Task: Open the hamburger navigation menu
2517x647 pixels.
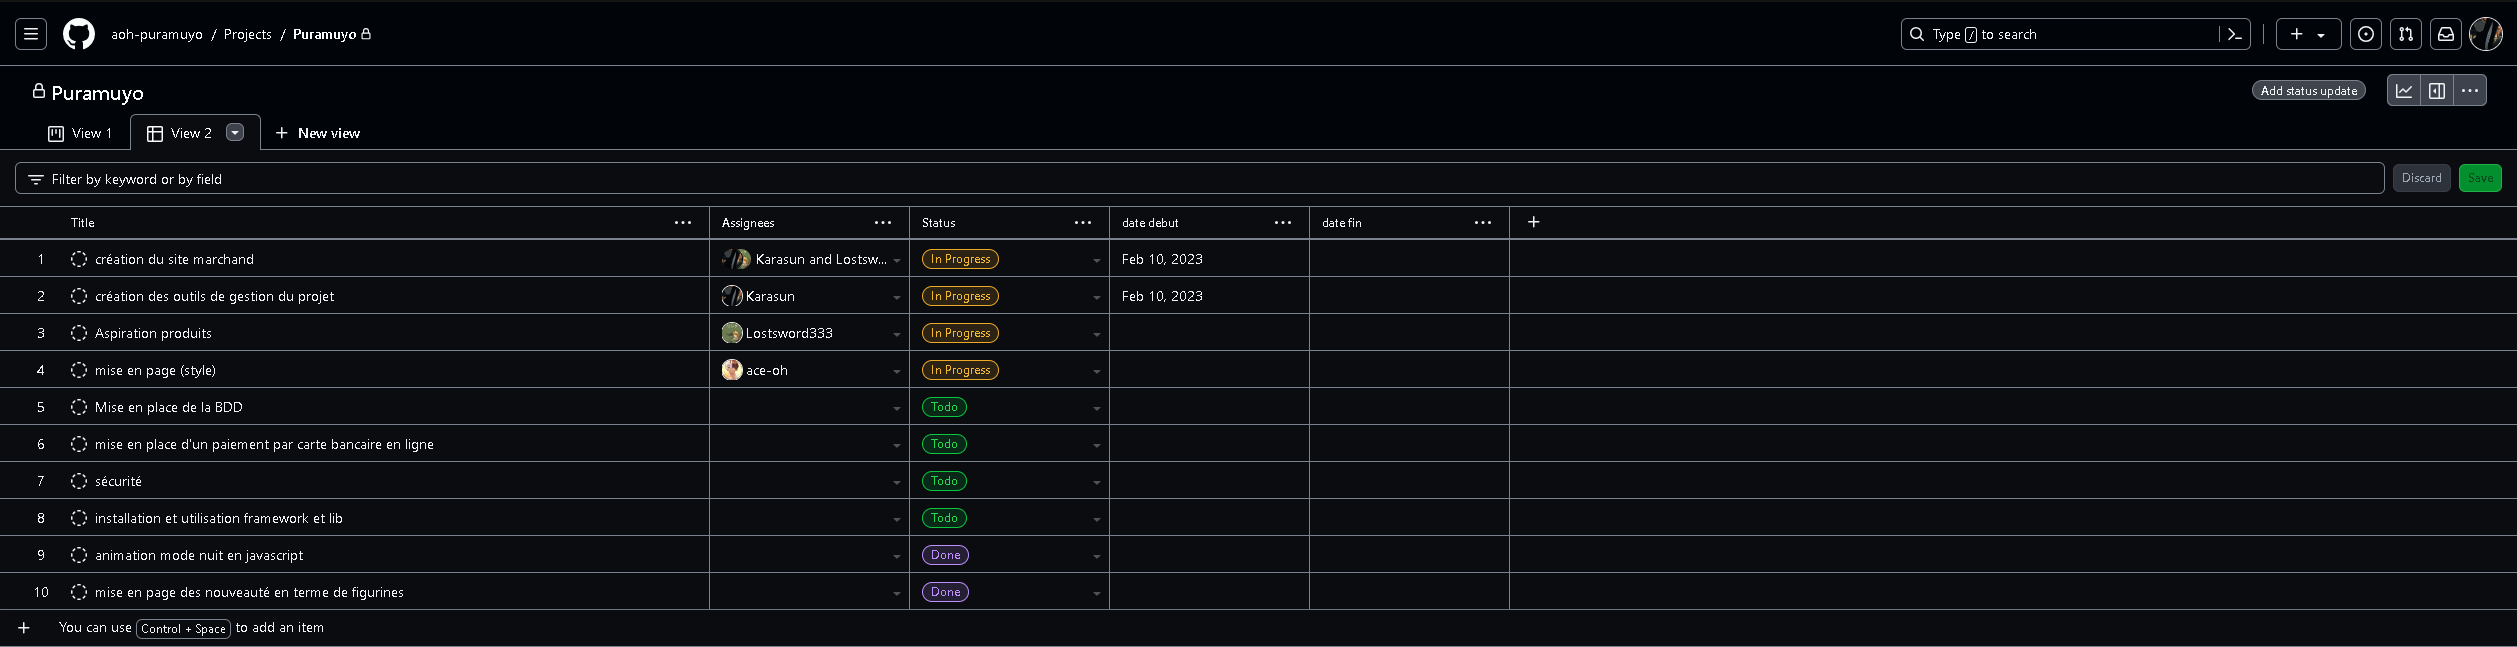Action: (31, 34)
